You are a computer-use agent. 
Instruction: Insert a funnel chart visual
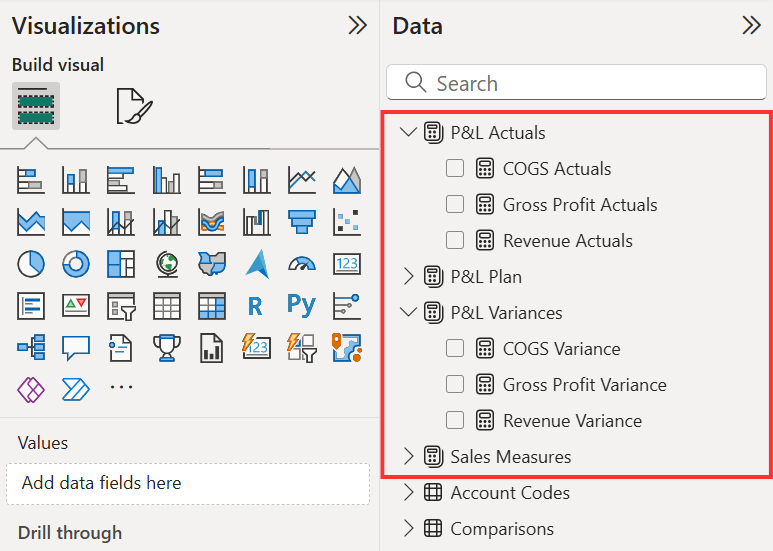point(301,221)
